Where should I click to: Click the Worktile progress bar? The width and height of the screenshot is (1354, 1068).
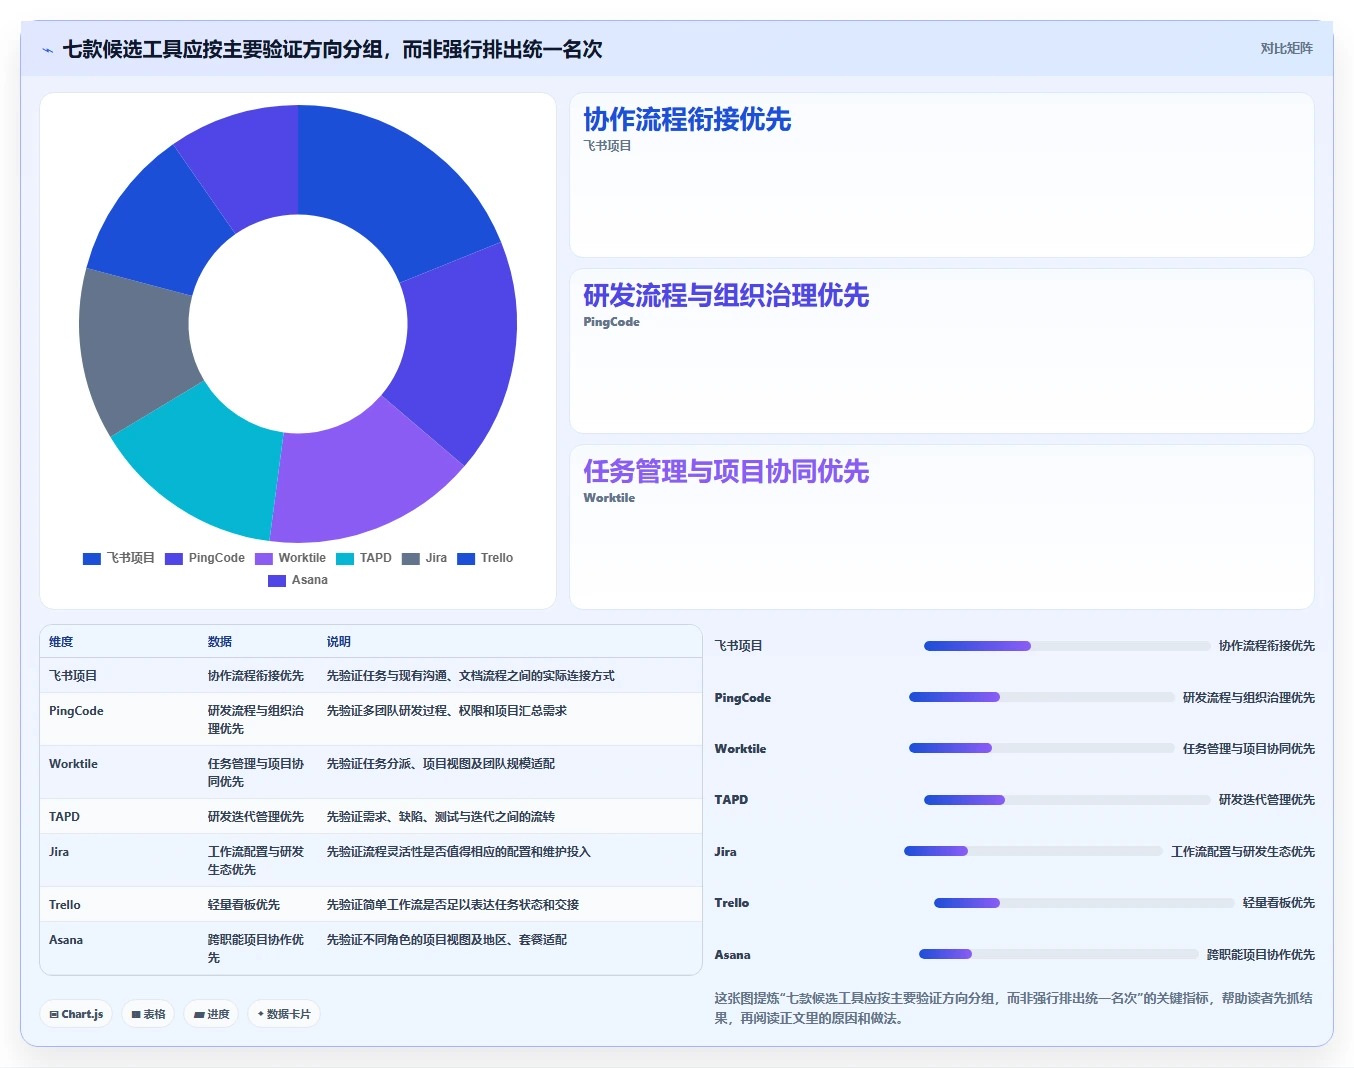[1042, 748]
